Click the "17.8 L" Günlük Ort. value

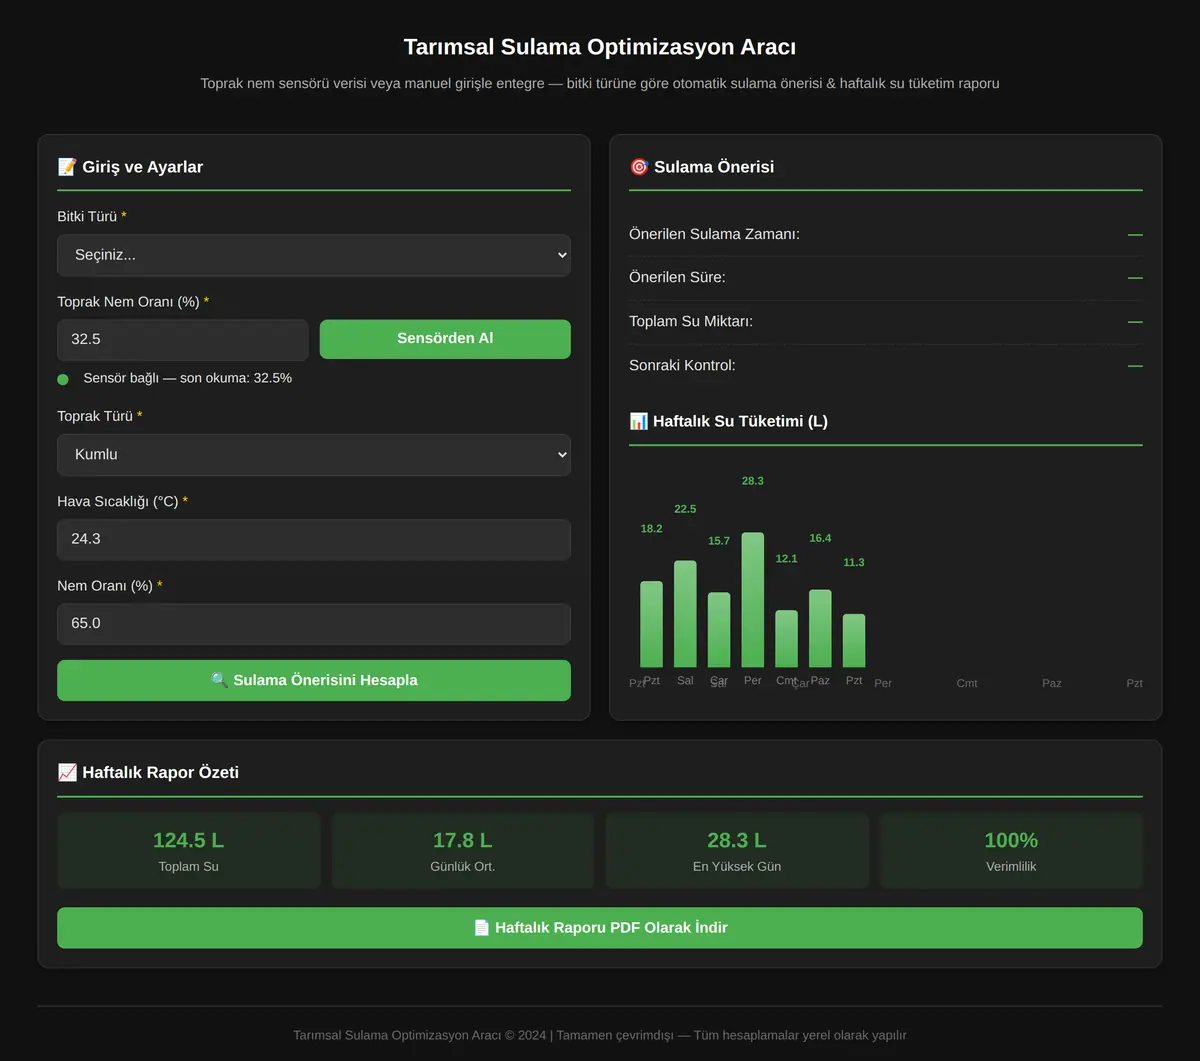463,840
